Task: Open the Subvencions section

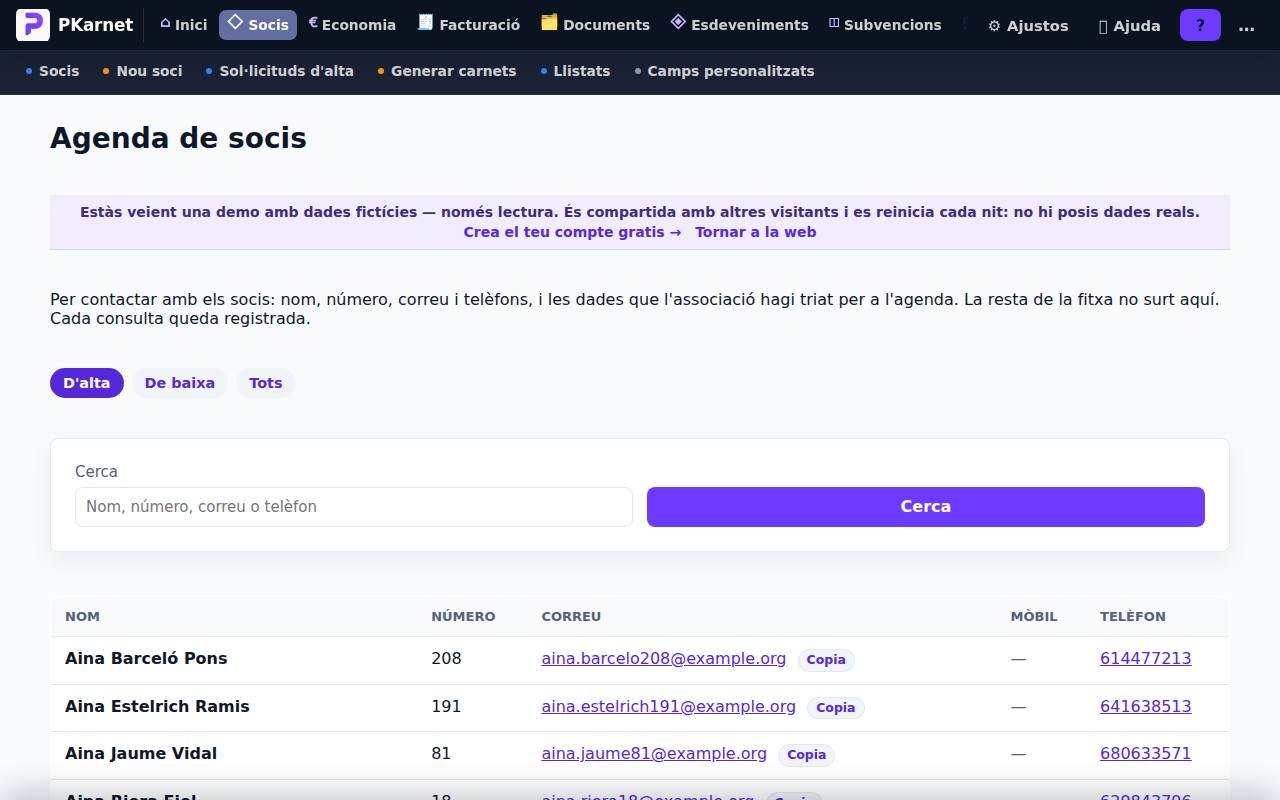Action: point(885,25)
